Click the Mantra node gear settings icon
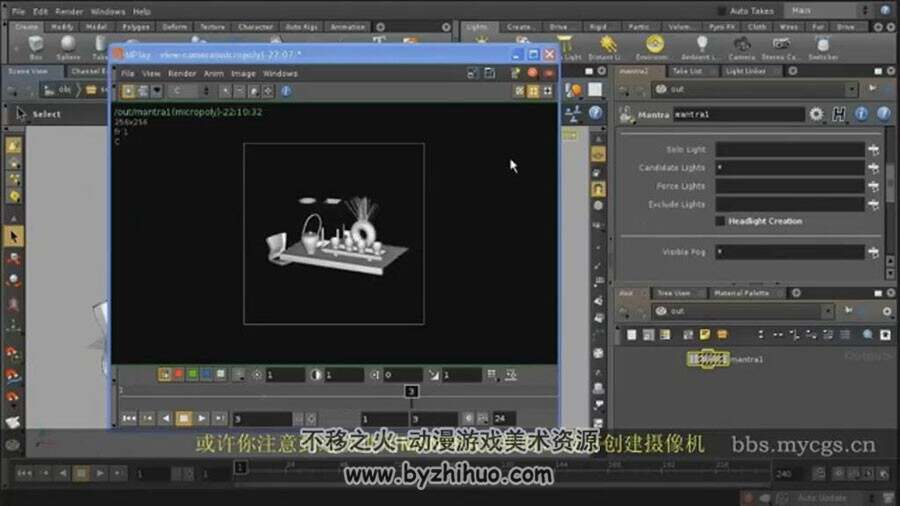The image size is (900, 506). pyautogui.click(x=816, y=114)
